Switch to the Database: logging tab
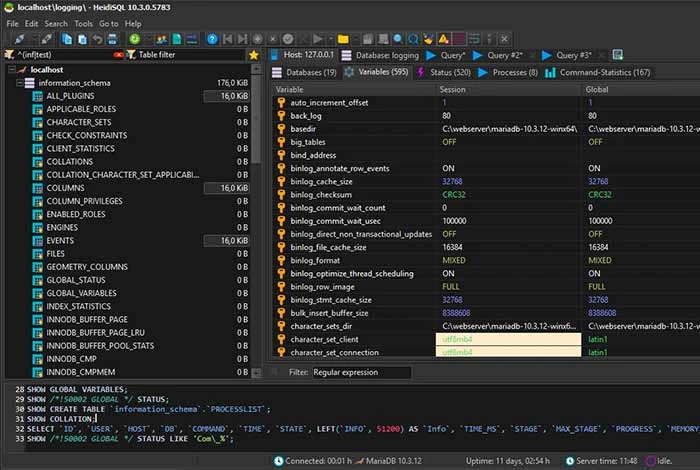700x470 pixels. pyautogui.click(x=380, y=55)
